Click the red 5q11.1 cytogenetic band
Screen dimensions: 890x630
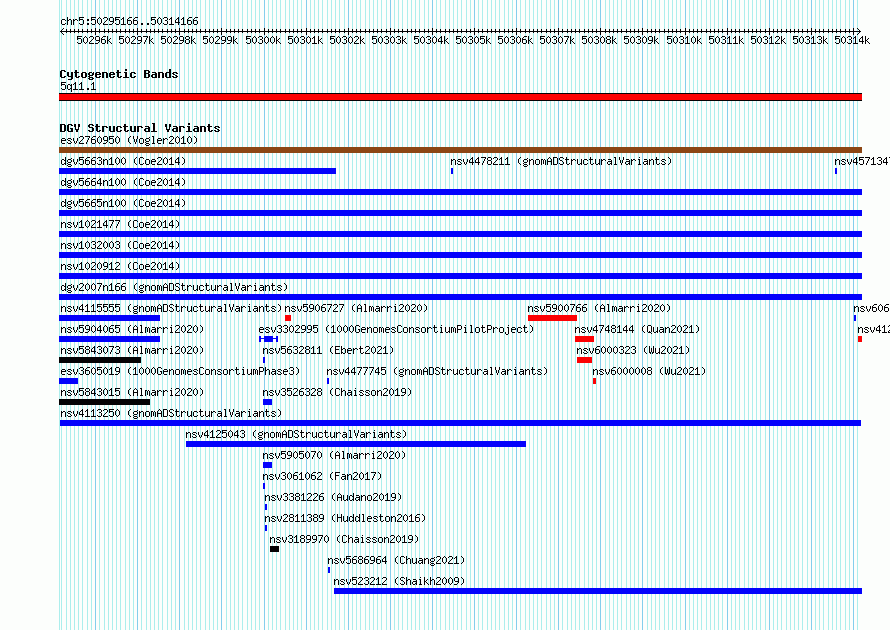tap(460, 97)
